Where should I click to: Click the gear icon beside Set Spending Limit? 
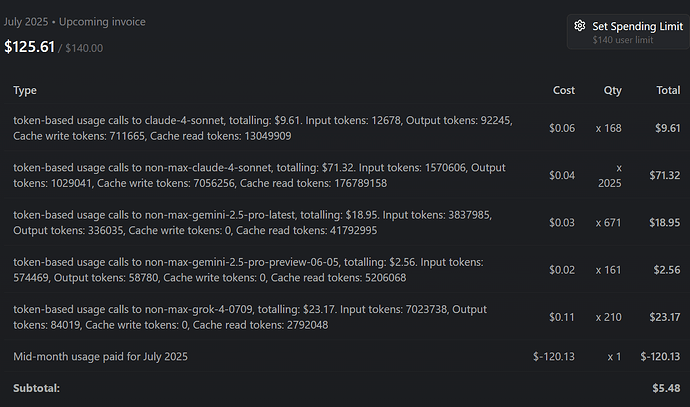[x=580, y=26]
